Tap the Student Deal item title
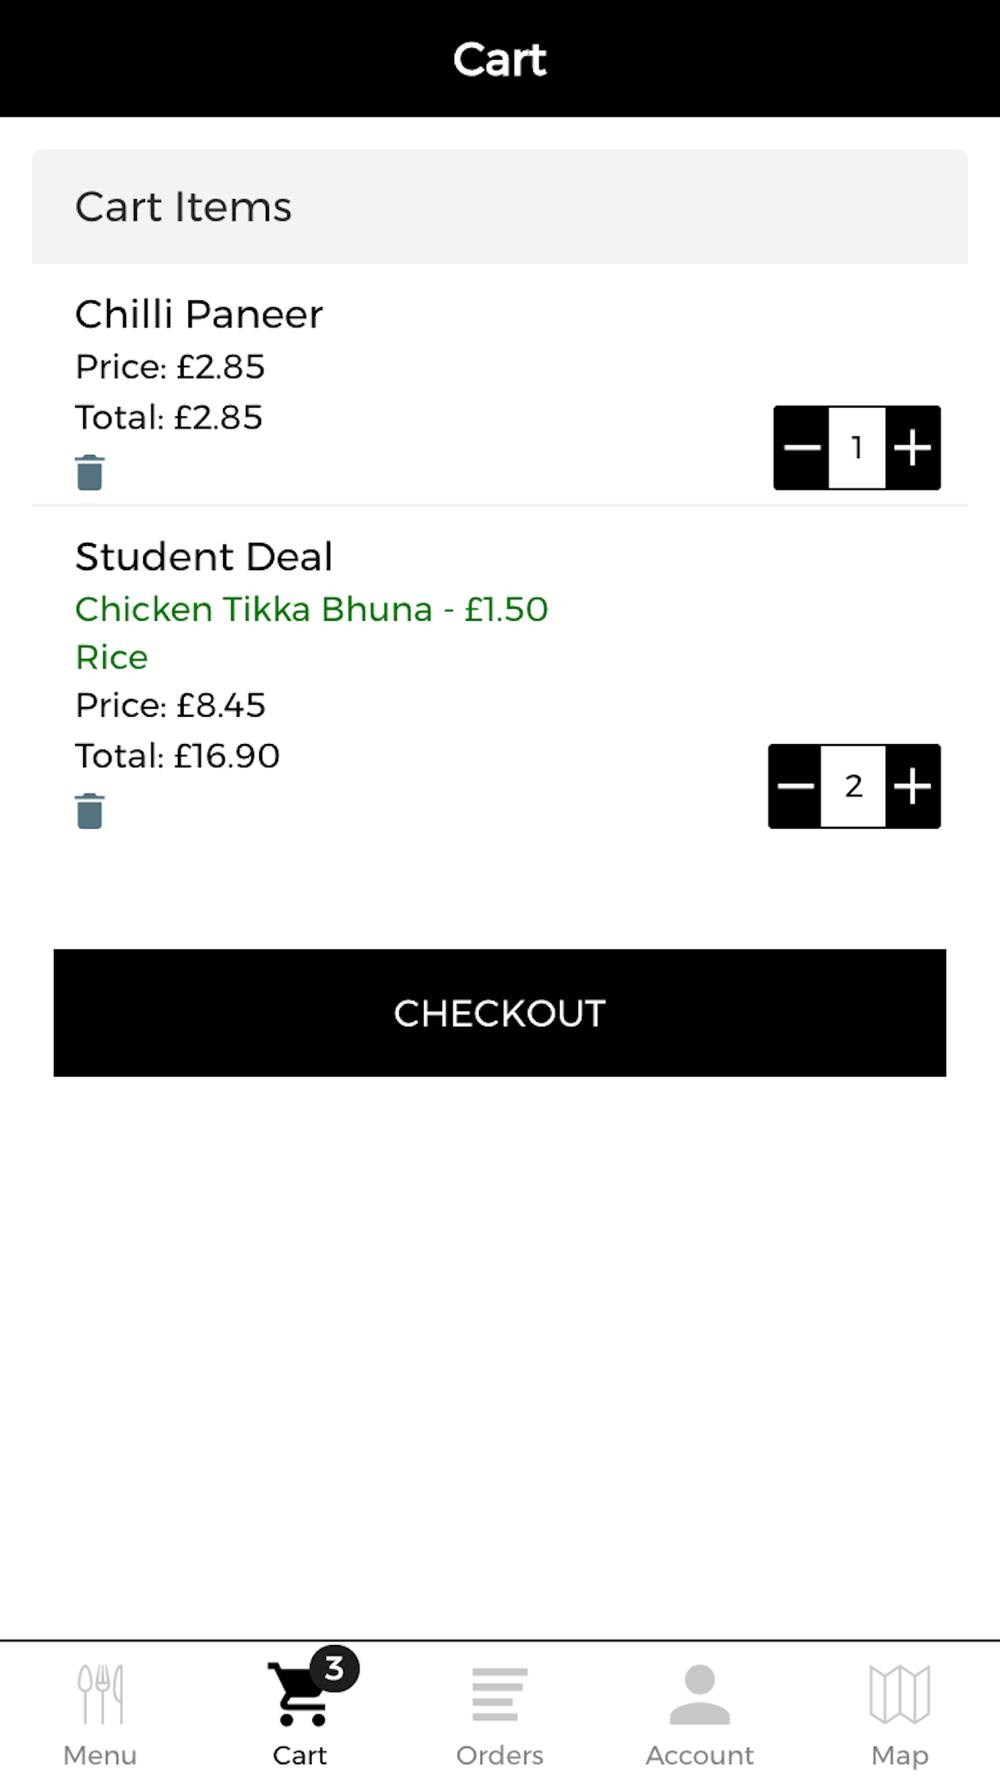This screenshot has width=1000, height=1778. click(x=204, y=556)
